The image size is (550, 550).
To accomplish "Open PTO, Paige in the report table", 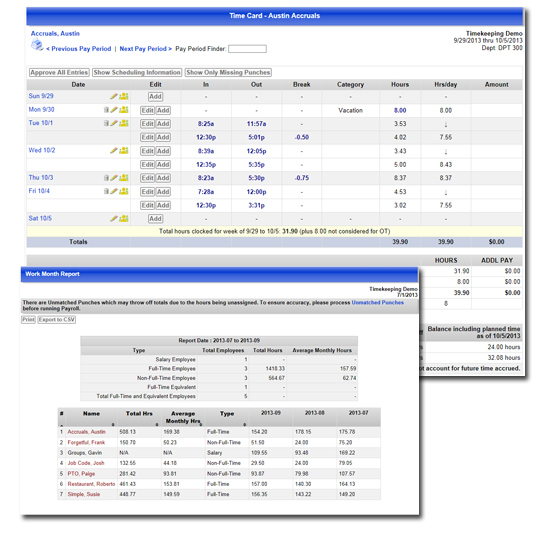I will (x=81, y=474).
